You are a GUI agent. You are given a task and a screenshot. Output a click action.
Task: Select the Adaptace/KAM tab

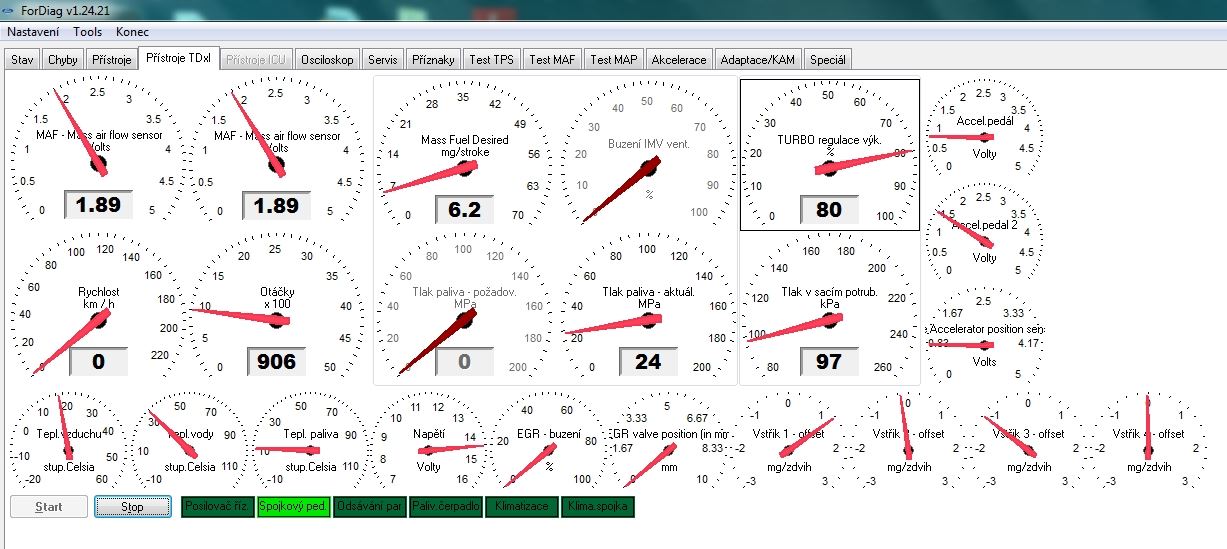tap(757, 59)
